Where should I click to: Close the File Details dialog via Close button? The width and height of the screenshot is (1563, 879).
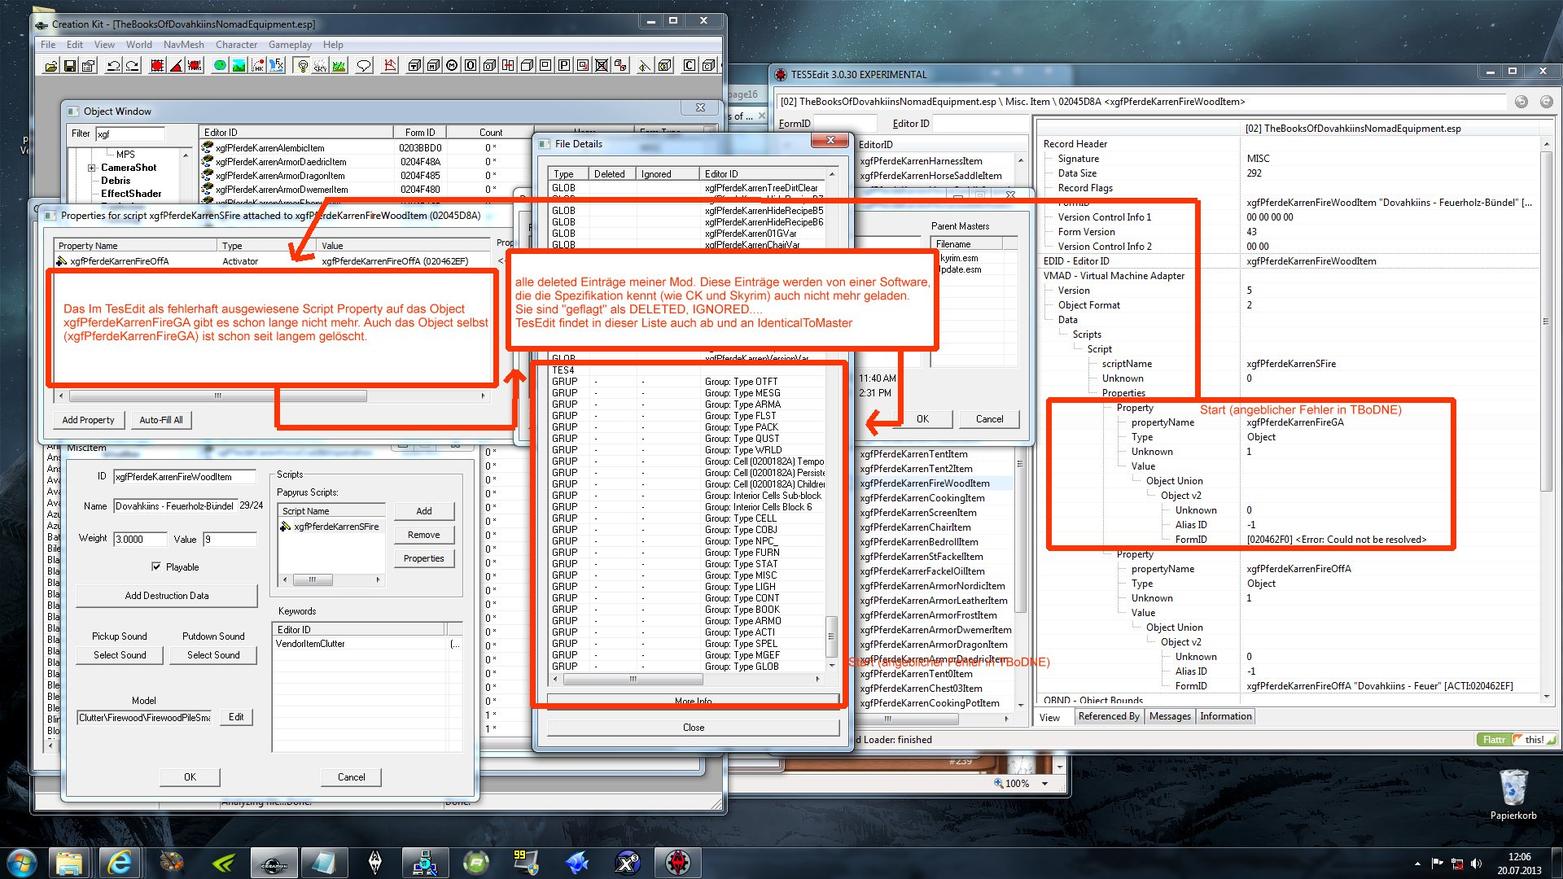pos(693,728)
